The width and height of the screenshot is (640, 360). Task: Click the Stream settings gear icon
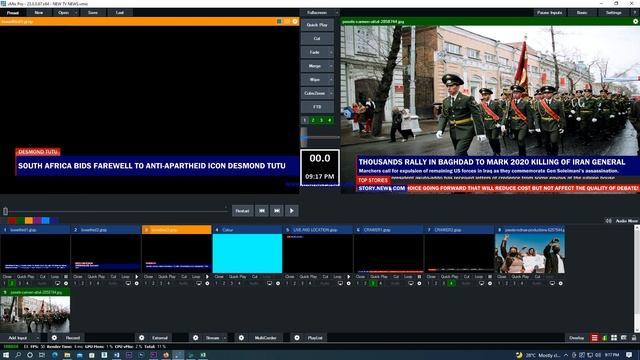(196, 338)
